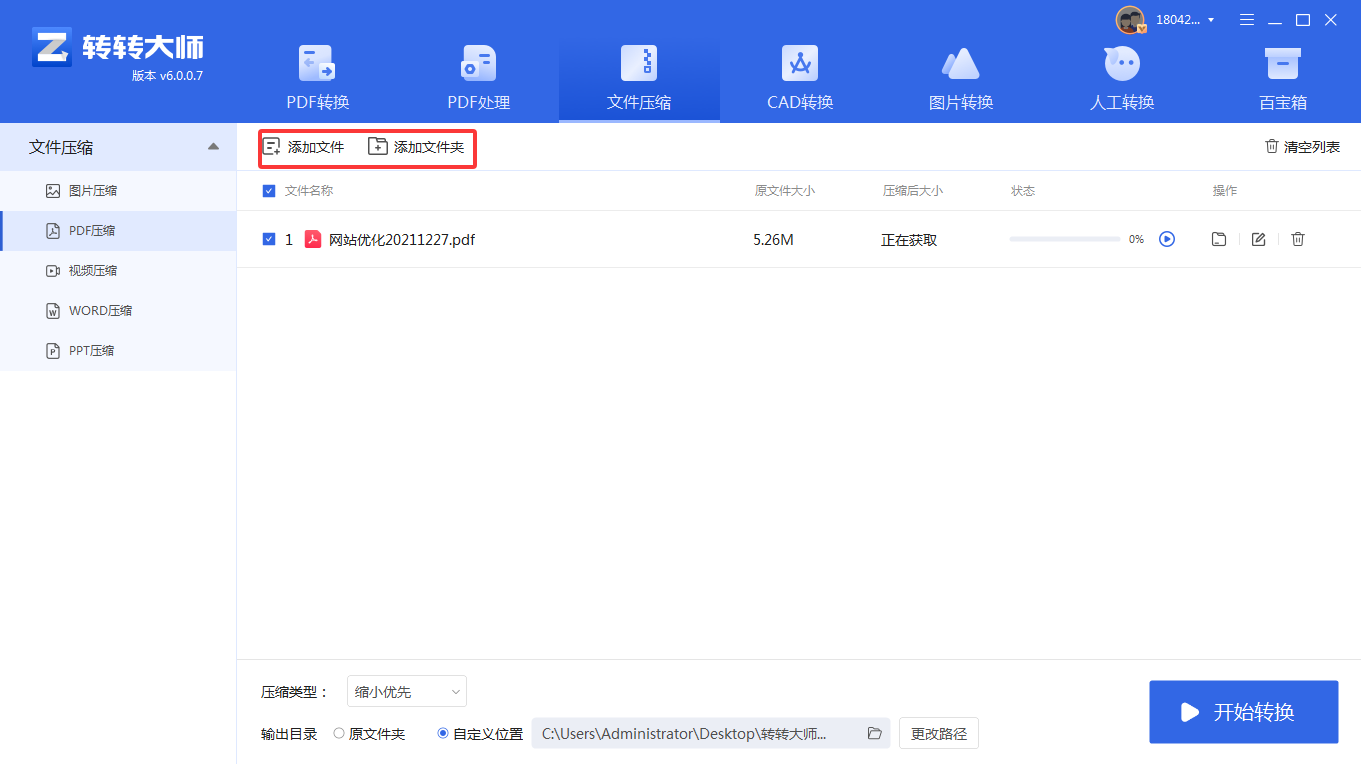Click the 开始转换 button
This screenshot has height=764, width=1361.
tap(1244, 712)
